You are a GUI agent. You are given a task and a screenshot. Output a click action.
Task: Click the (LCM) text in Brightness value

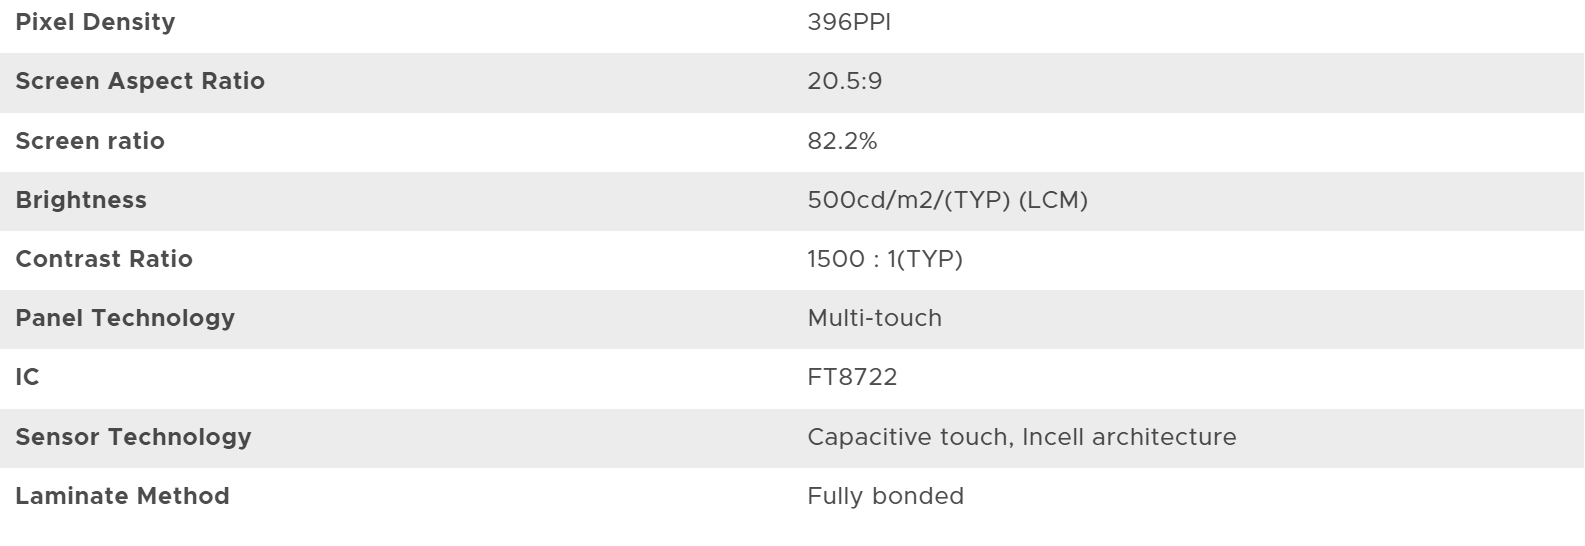[1053, 200]
